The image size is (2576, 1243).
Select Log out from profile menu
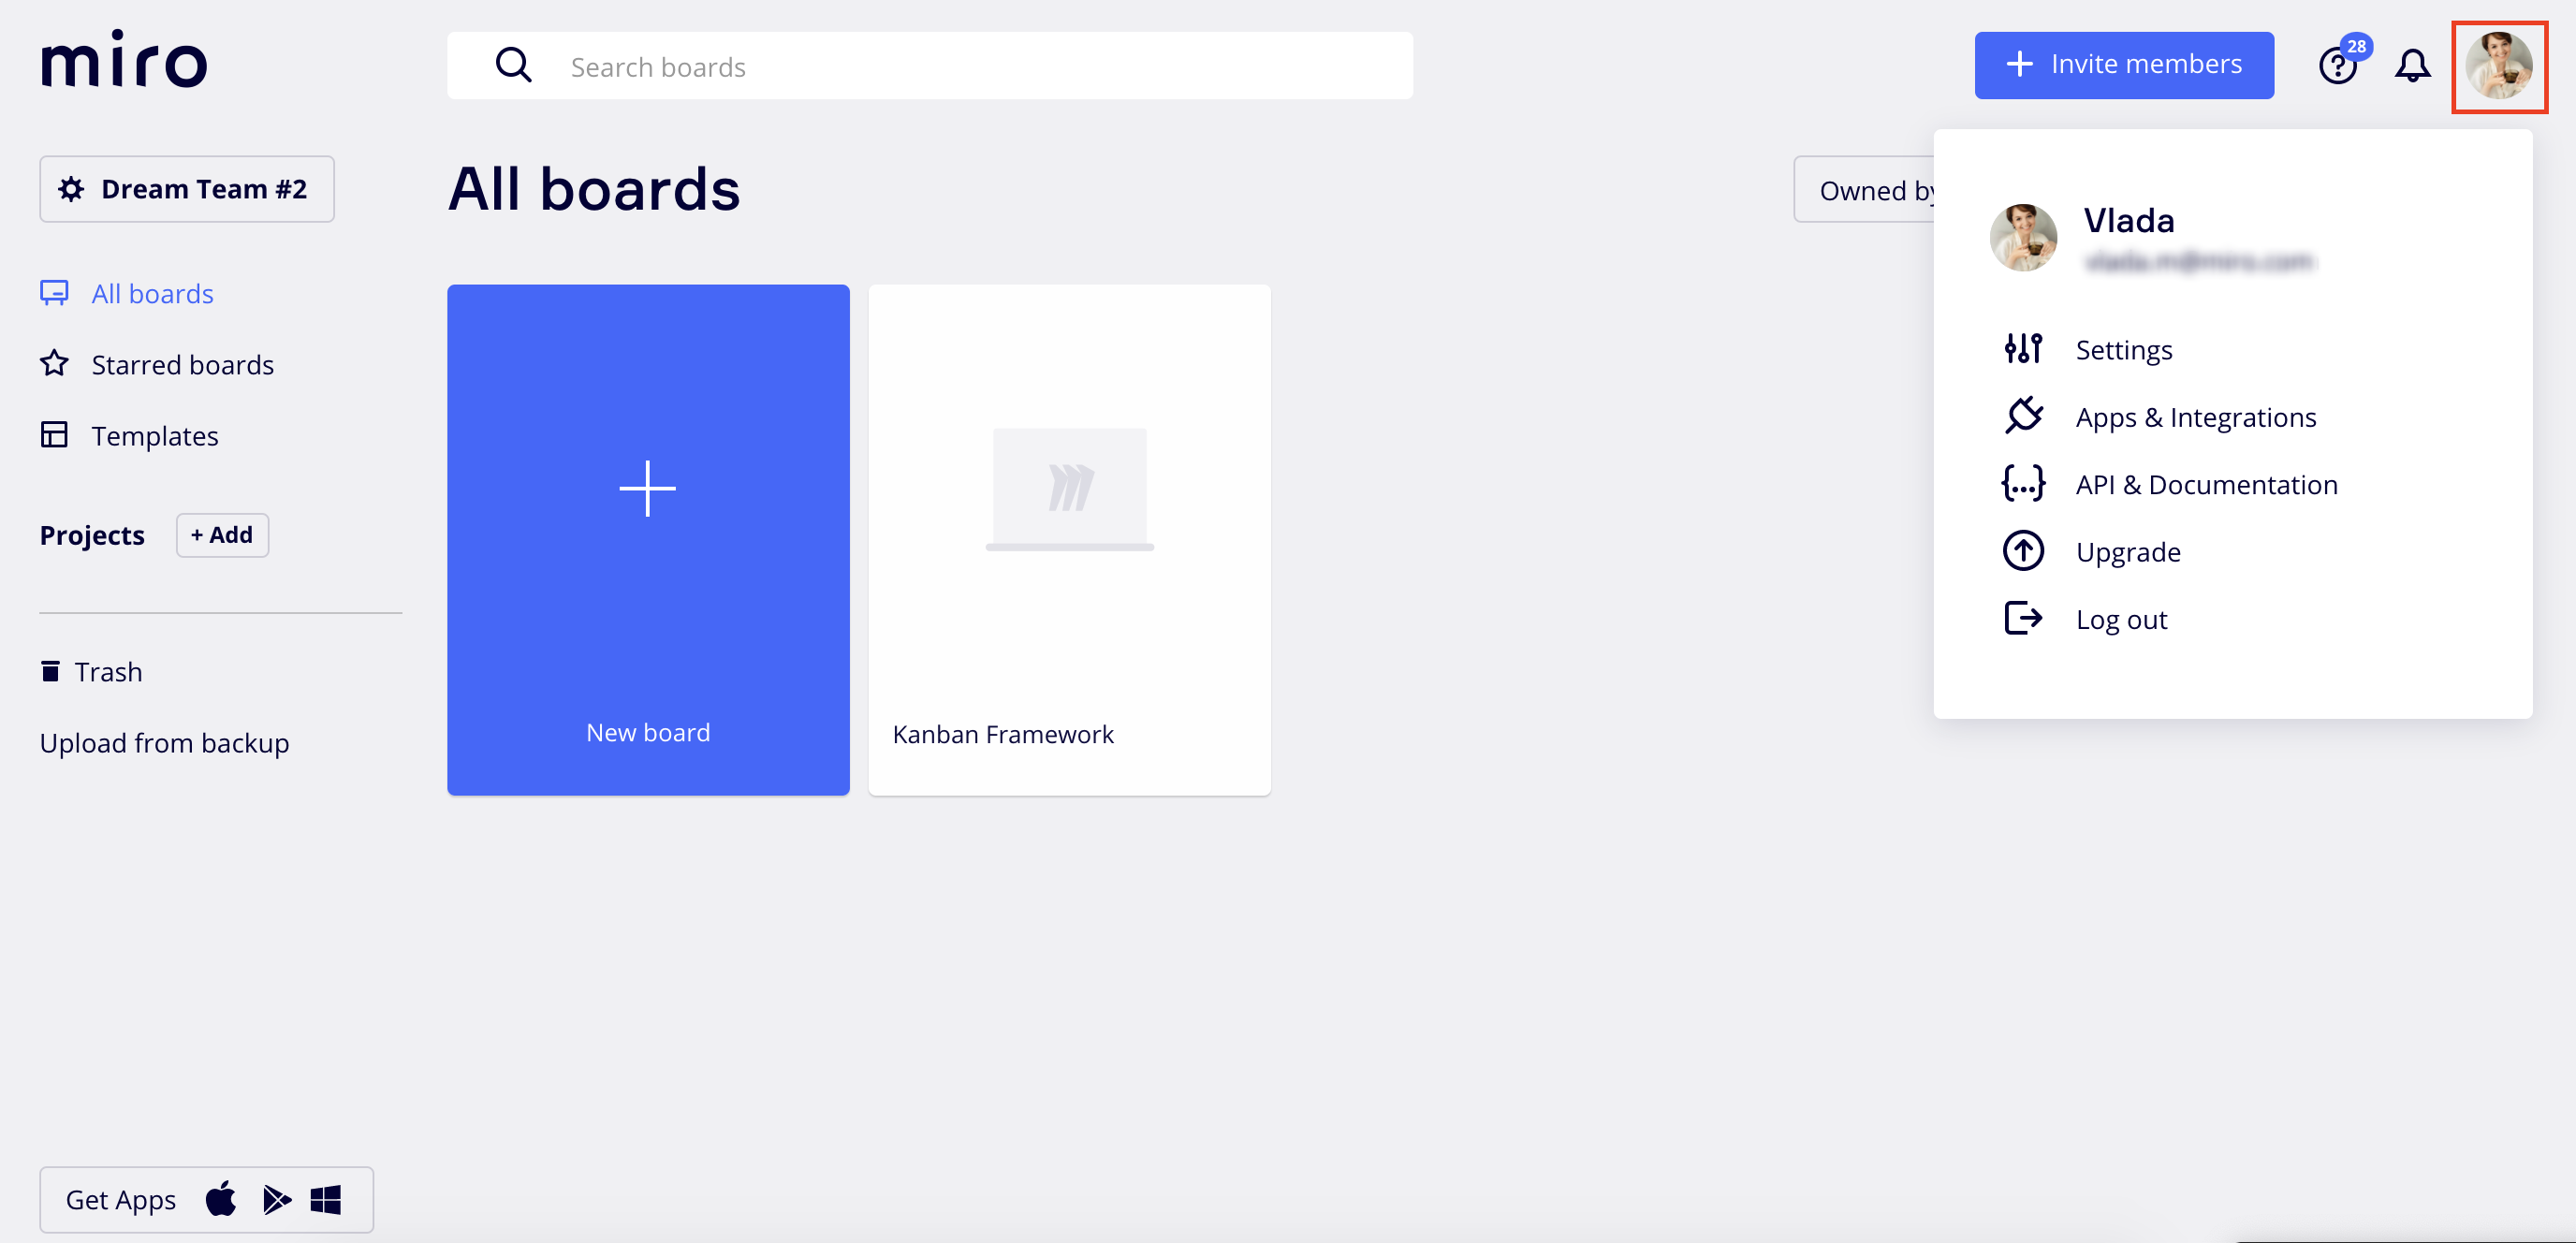coord(2120,619)
